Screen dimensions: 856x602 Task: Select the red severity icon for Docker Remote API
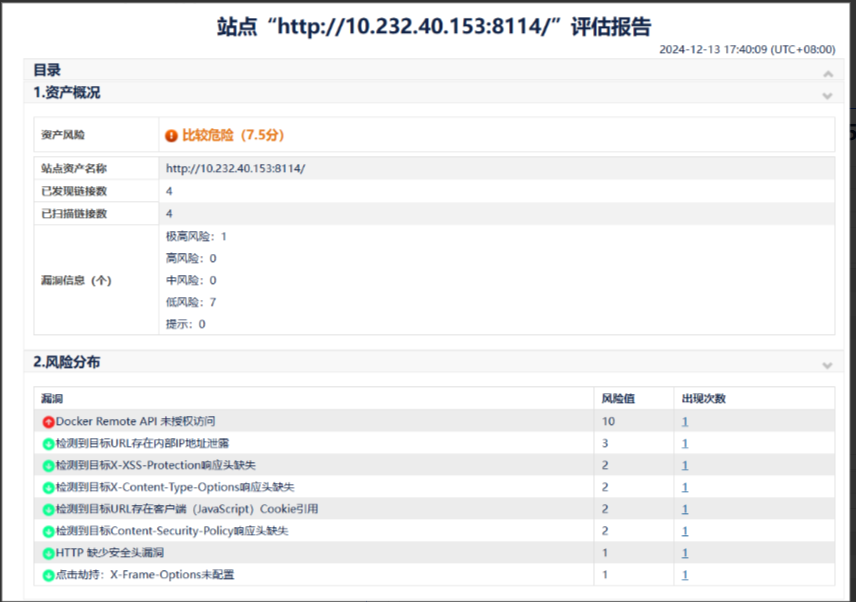(47, 421)
